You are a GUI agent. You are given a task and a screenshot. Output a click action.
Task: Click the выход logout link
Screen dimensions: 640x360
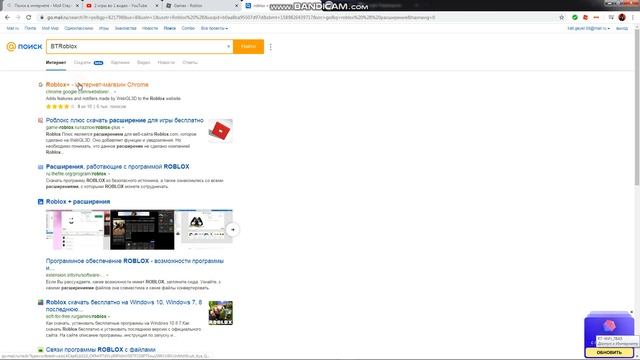pyautogui.click(x=622, y=28)
